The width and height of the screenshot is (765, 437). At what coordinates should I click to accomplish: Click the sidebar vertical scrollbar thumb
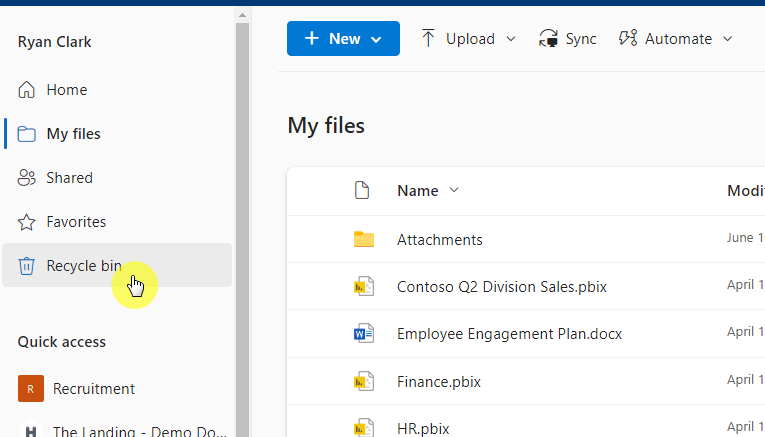242,229
